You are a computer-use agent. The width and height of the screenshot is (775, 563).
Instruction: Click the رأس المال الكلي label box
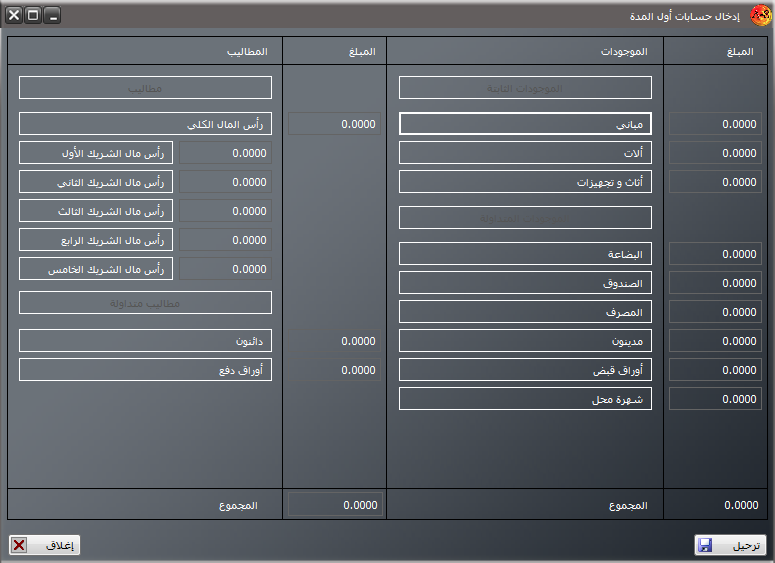click(x=145, y=124)
